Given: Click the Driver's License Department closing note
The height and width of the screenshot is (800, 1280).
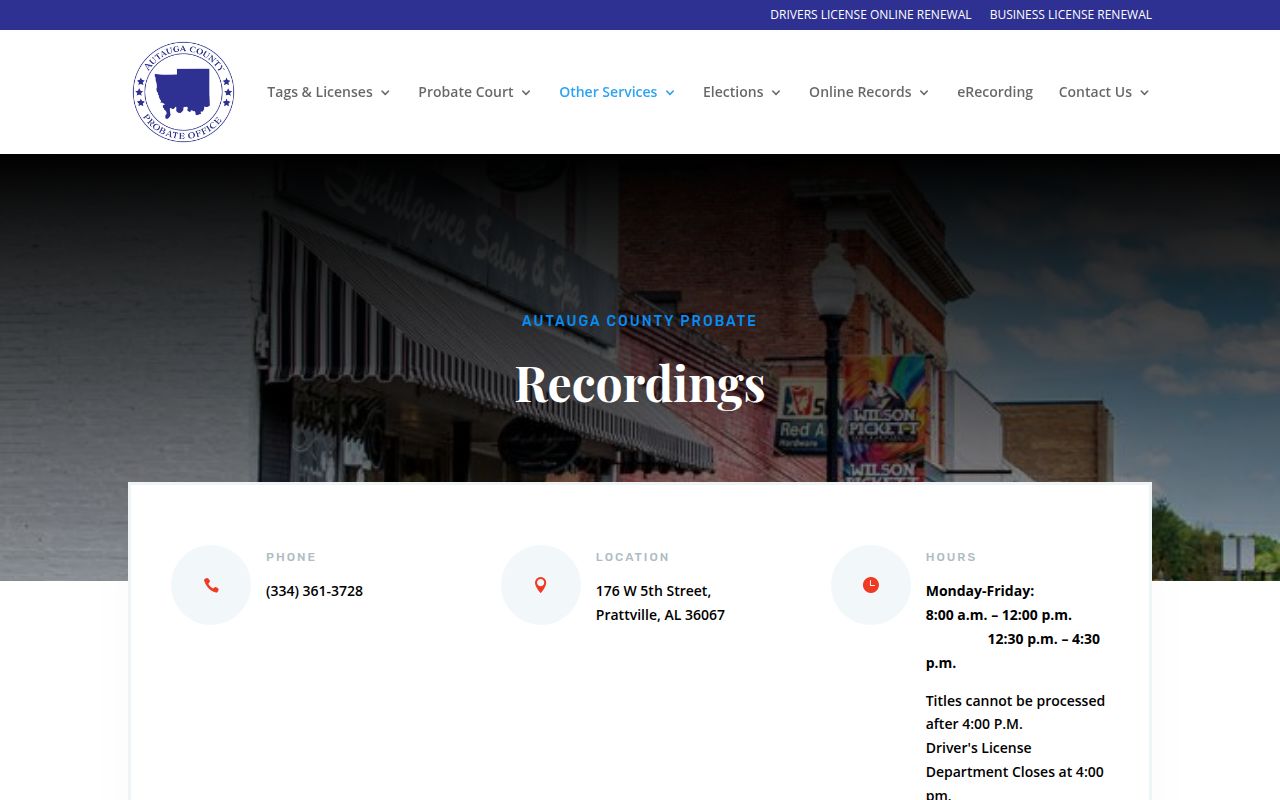Looking at the screenshot, I should click(1015, 772).
